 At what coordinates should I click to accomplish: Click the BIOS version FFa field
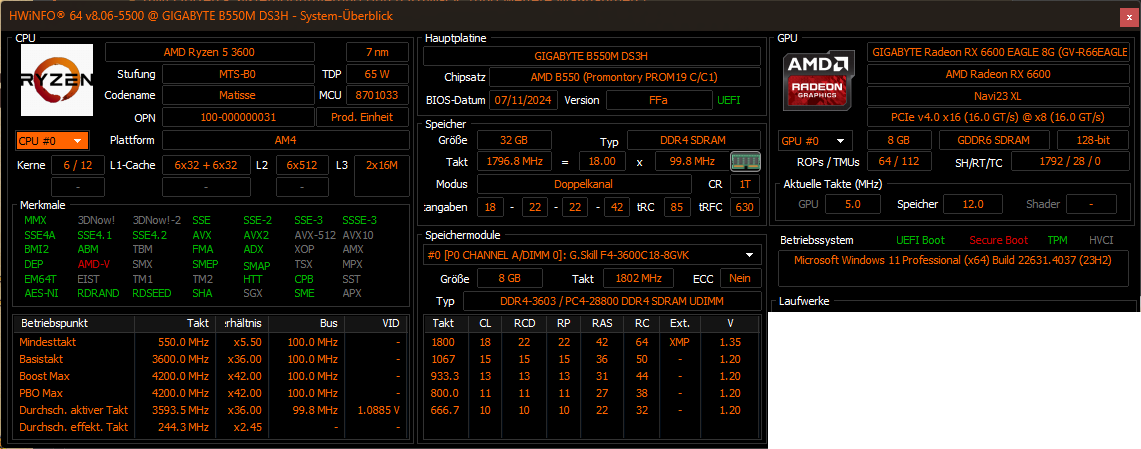point(658,100)
